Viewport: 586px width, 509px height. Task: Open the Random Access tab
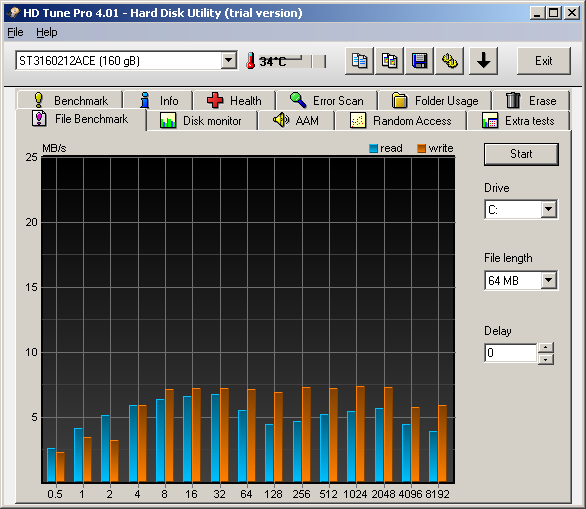401,121
